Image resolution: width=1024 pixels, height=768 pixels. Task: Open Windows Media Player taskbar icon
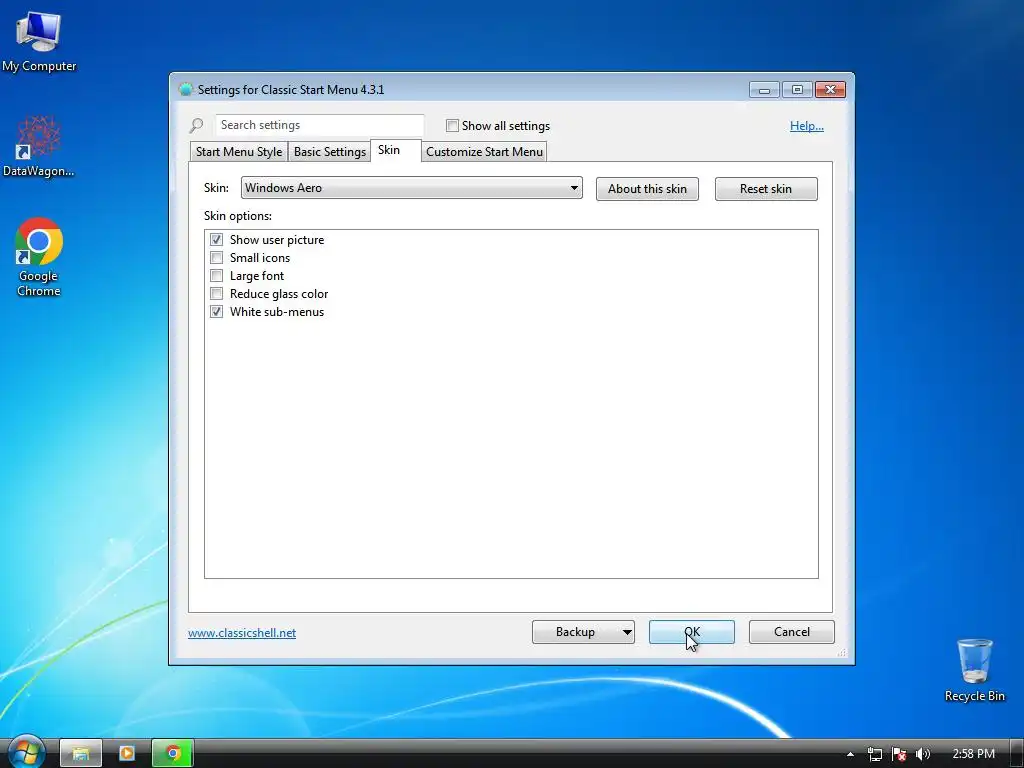[x=127, y=753]
